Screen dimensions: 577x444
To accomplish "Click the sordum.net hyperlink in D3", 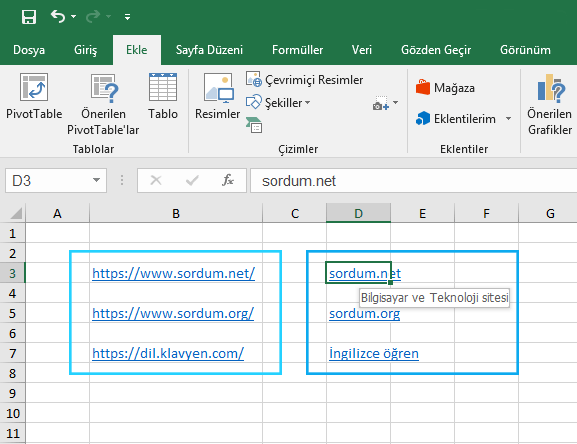I will pyautogui.click(x=365, y=273).
